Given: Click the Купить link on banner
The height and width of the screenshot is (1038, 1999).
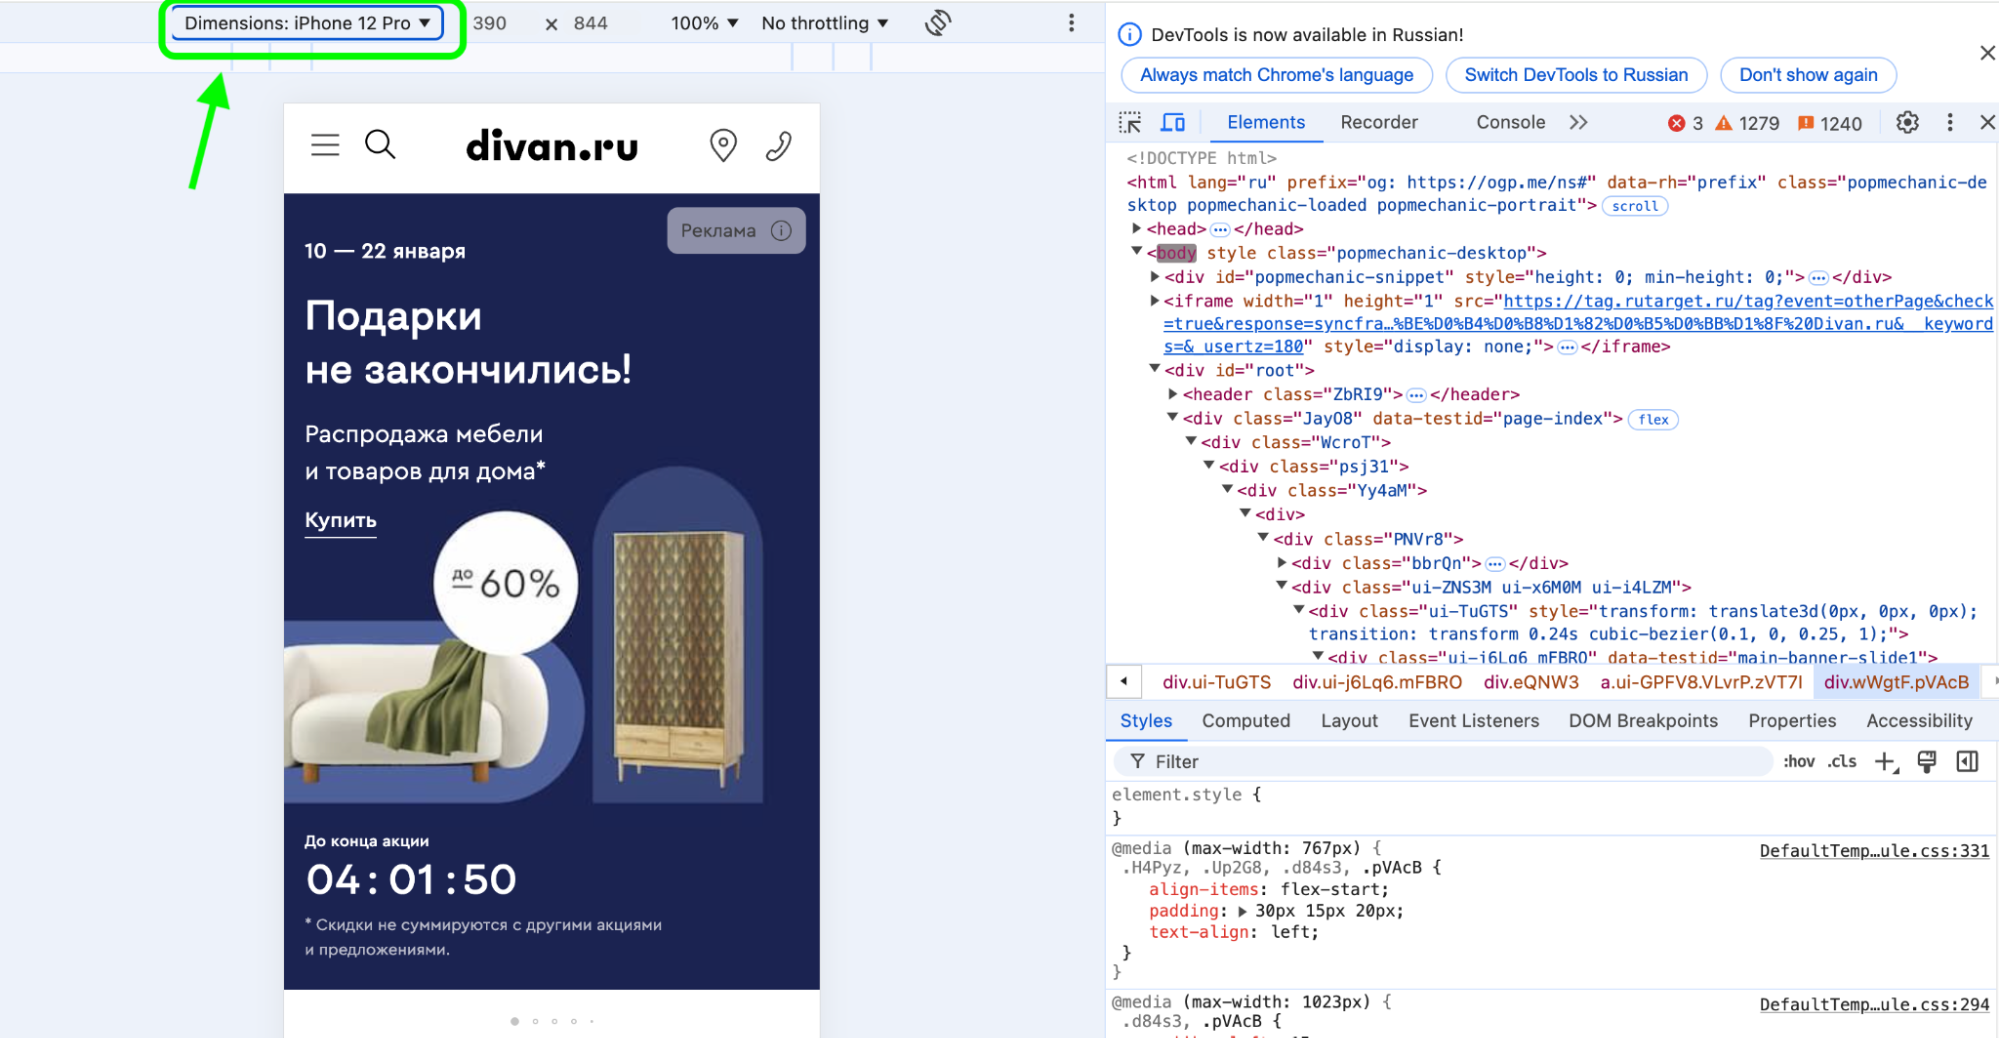Looking at the screenshot, I should click(340, 521).
